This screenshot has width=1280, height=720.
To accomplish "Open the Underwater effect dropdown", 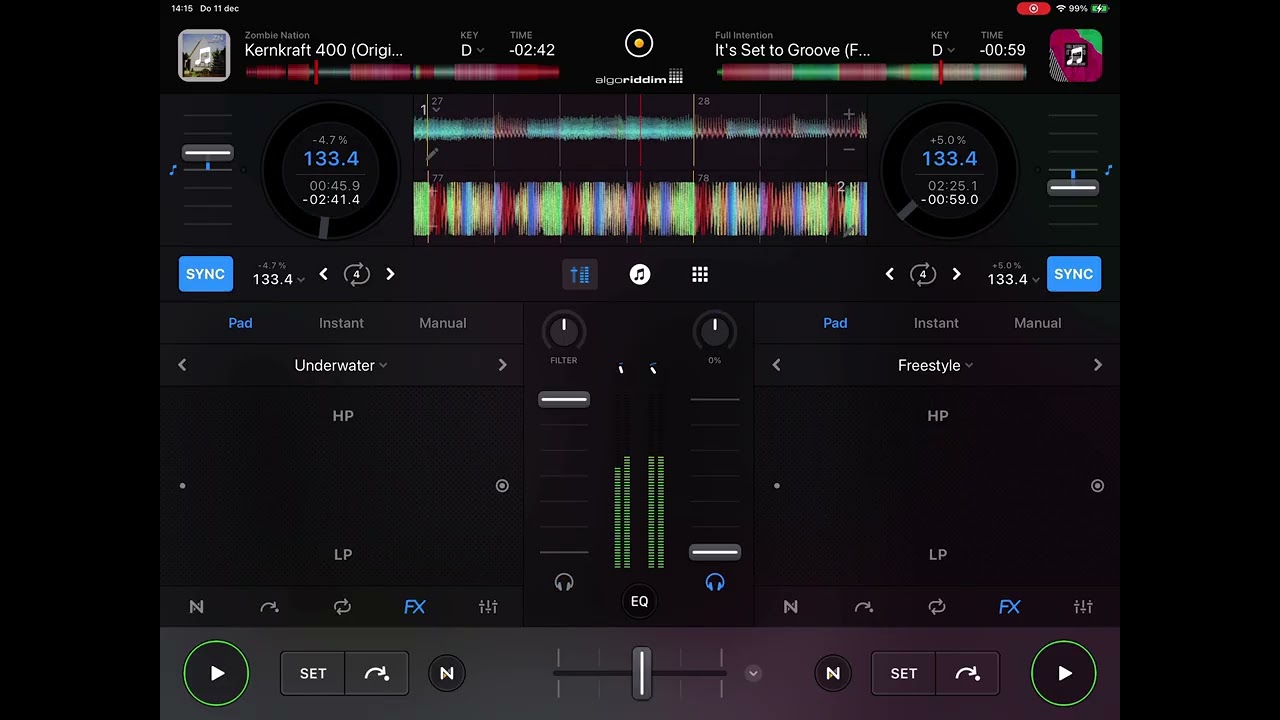I will click(x=341, y=366).
